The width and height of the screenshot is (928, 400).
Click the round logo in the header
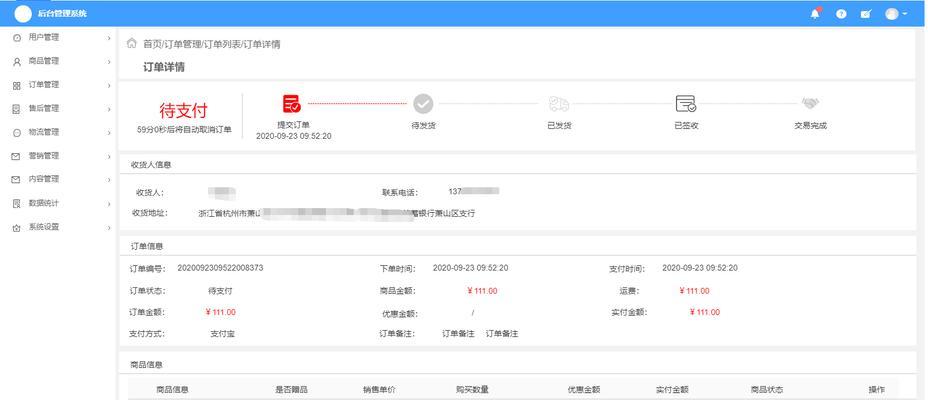22,13
